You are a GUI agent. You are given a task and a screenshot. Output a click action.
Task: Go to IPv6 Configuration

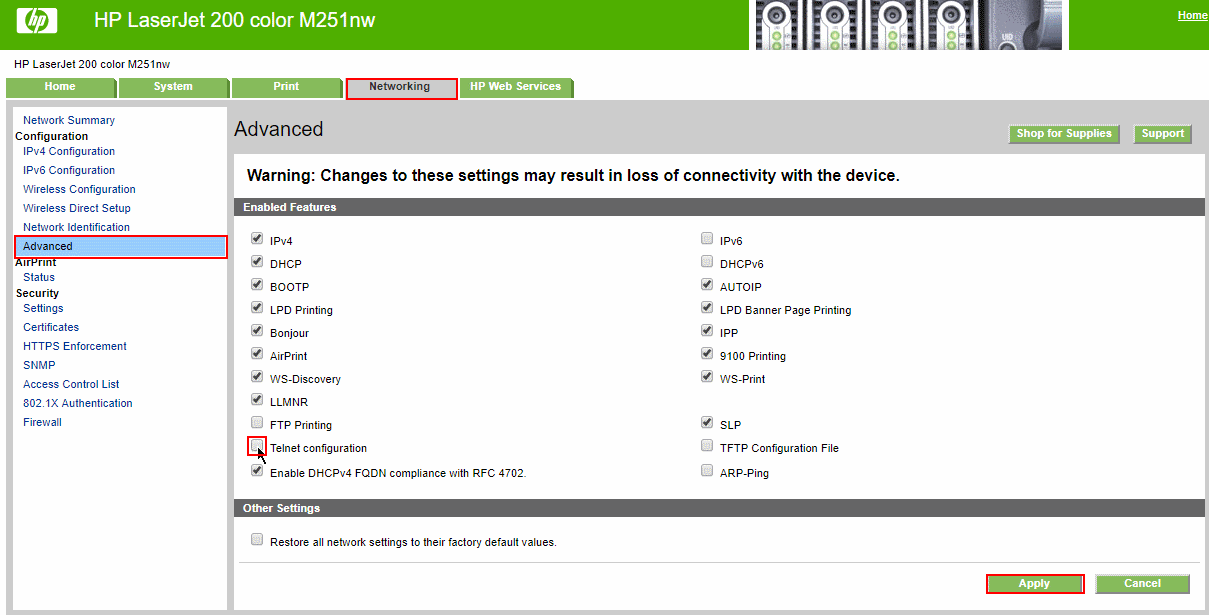point(69,170)
